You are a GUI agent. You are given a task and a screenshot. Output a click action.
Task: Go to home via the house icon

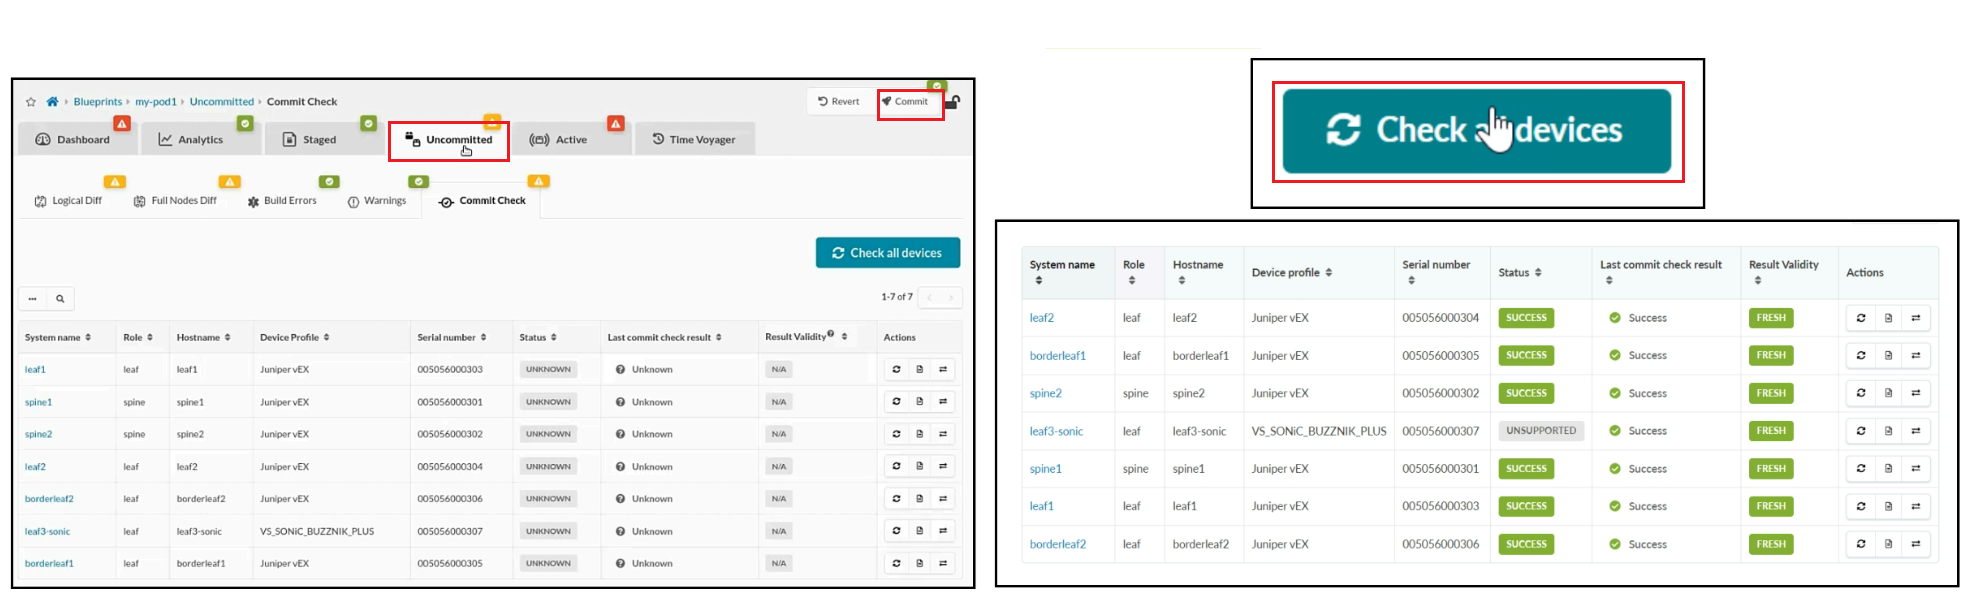pos(52,102)
